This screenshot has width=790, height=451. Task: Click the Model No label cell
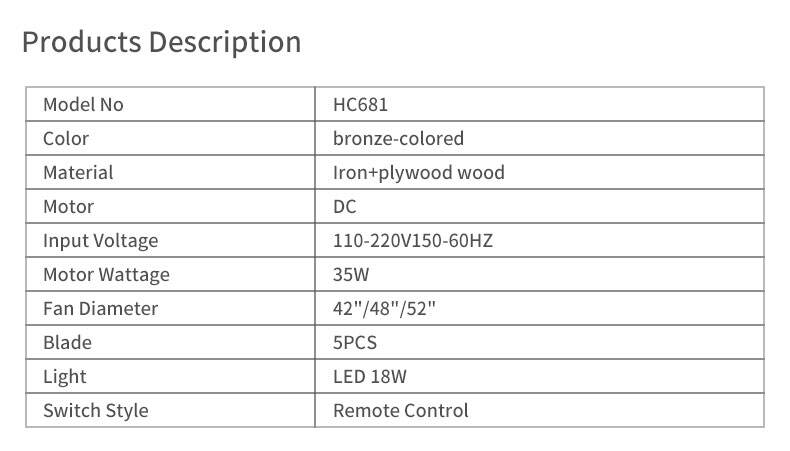click(83, 105)
